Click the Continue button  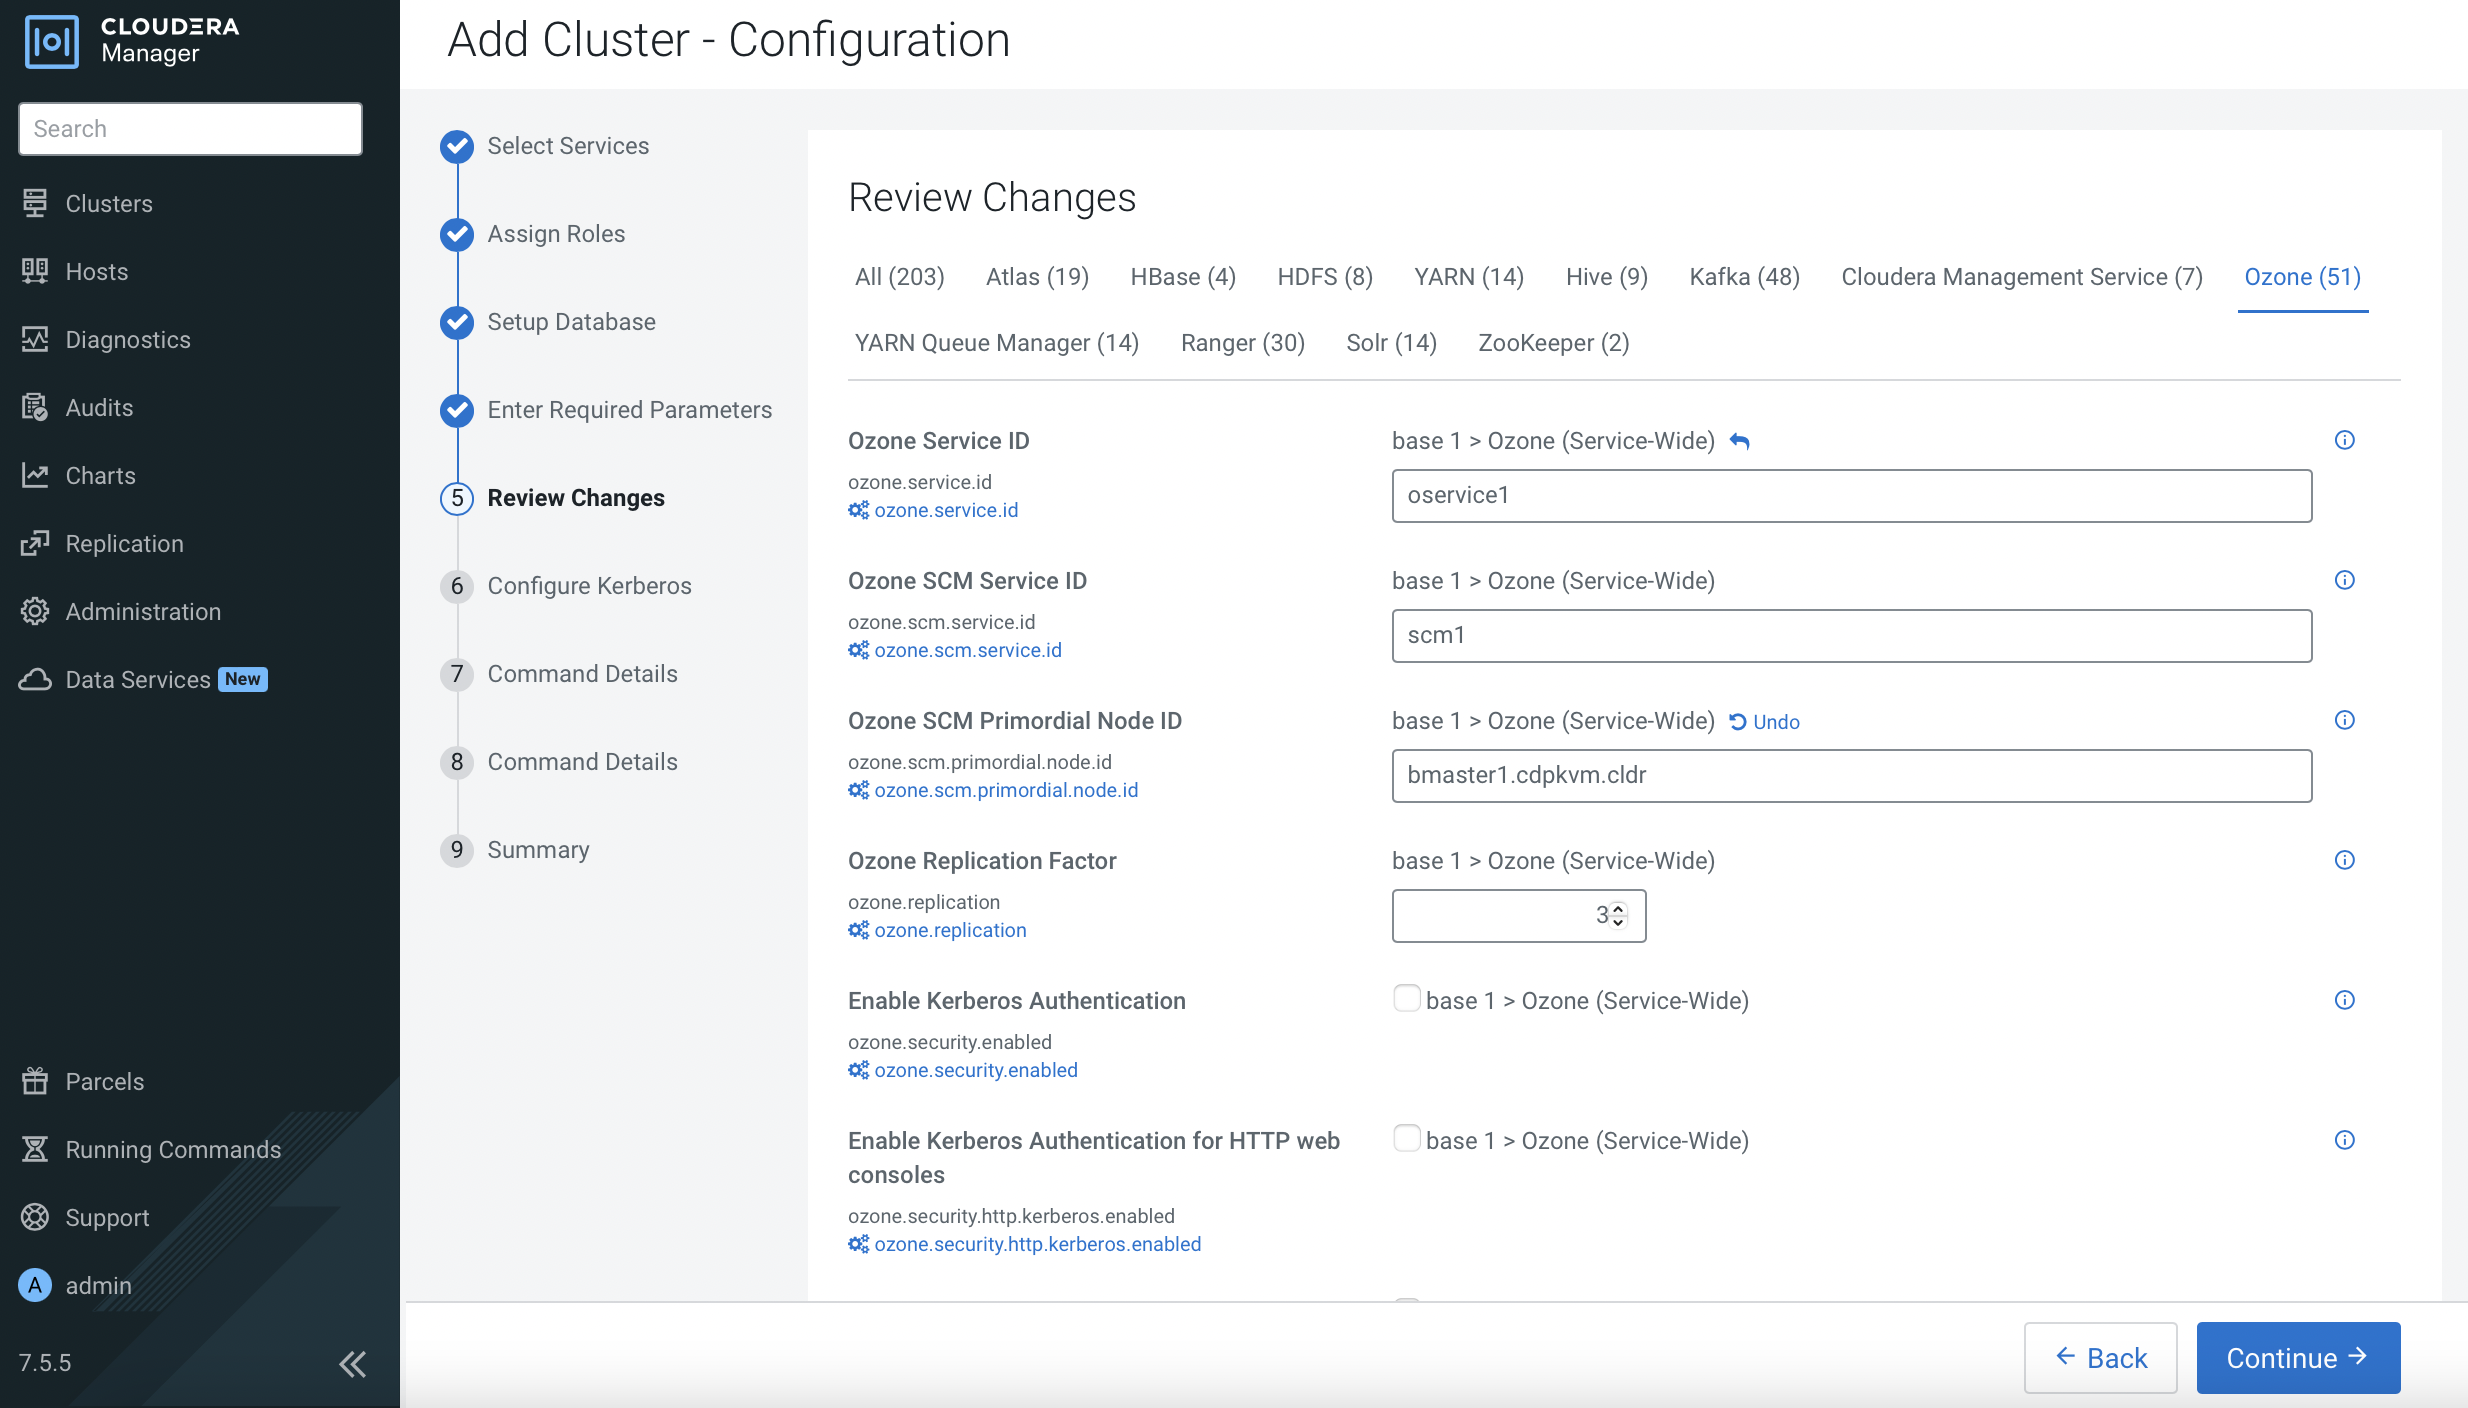[2297, 1358]
